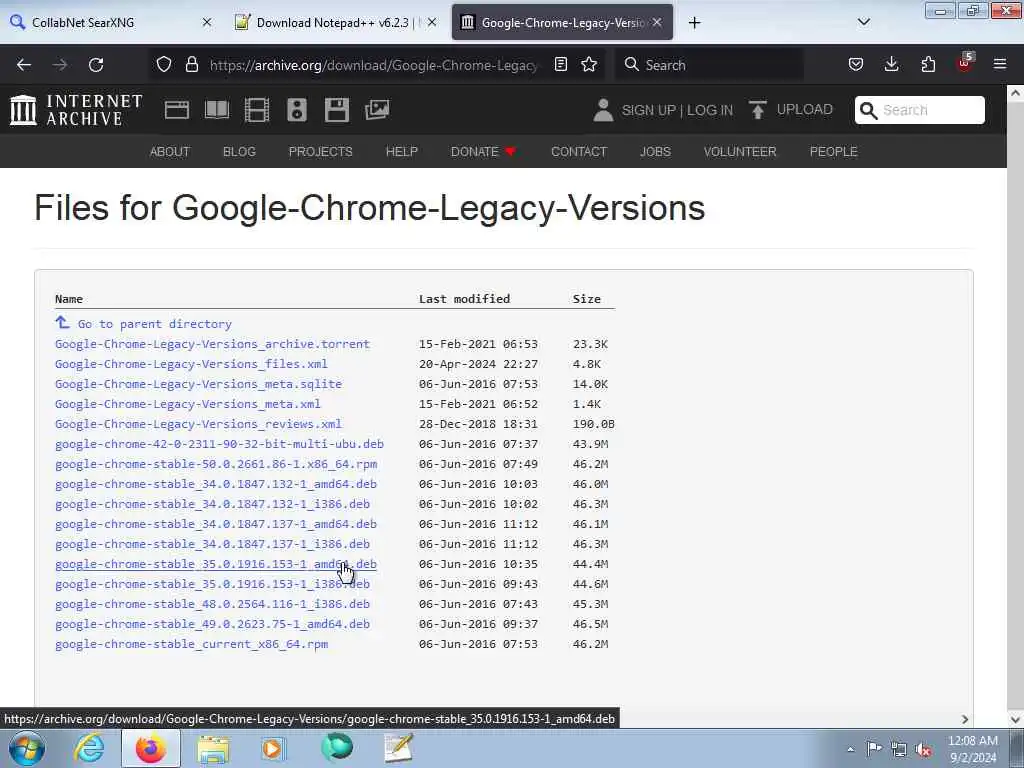Toggle reader view icon in address bar
This screenshot has width=1024, height=768.
tap(560, 64)
